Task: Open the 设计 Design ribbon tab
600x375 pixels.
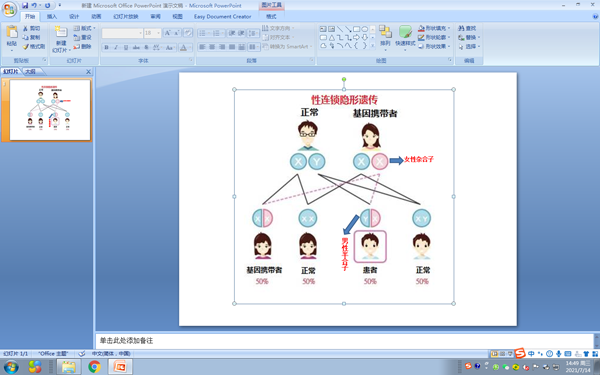Action: tap(74, 16)
